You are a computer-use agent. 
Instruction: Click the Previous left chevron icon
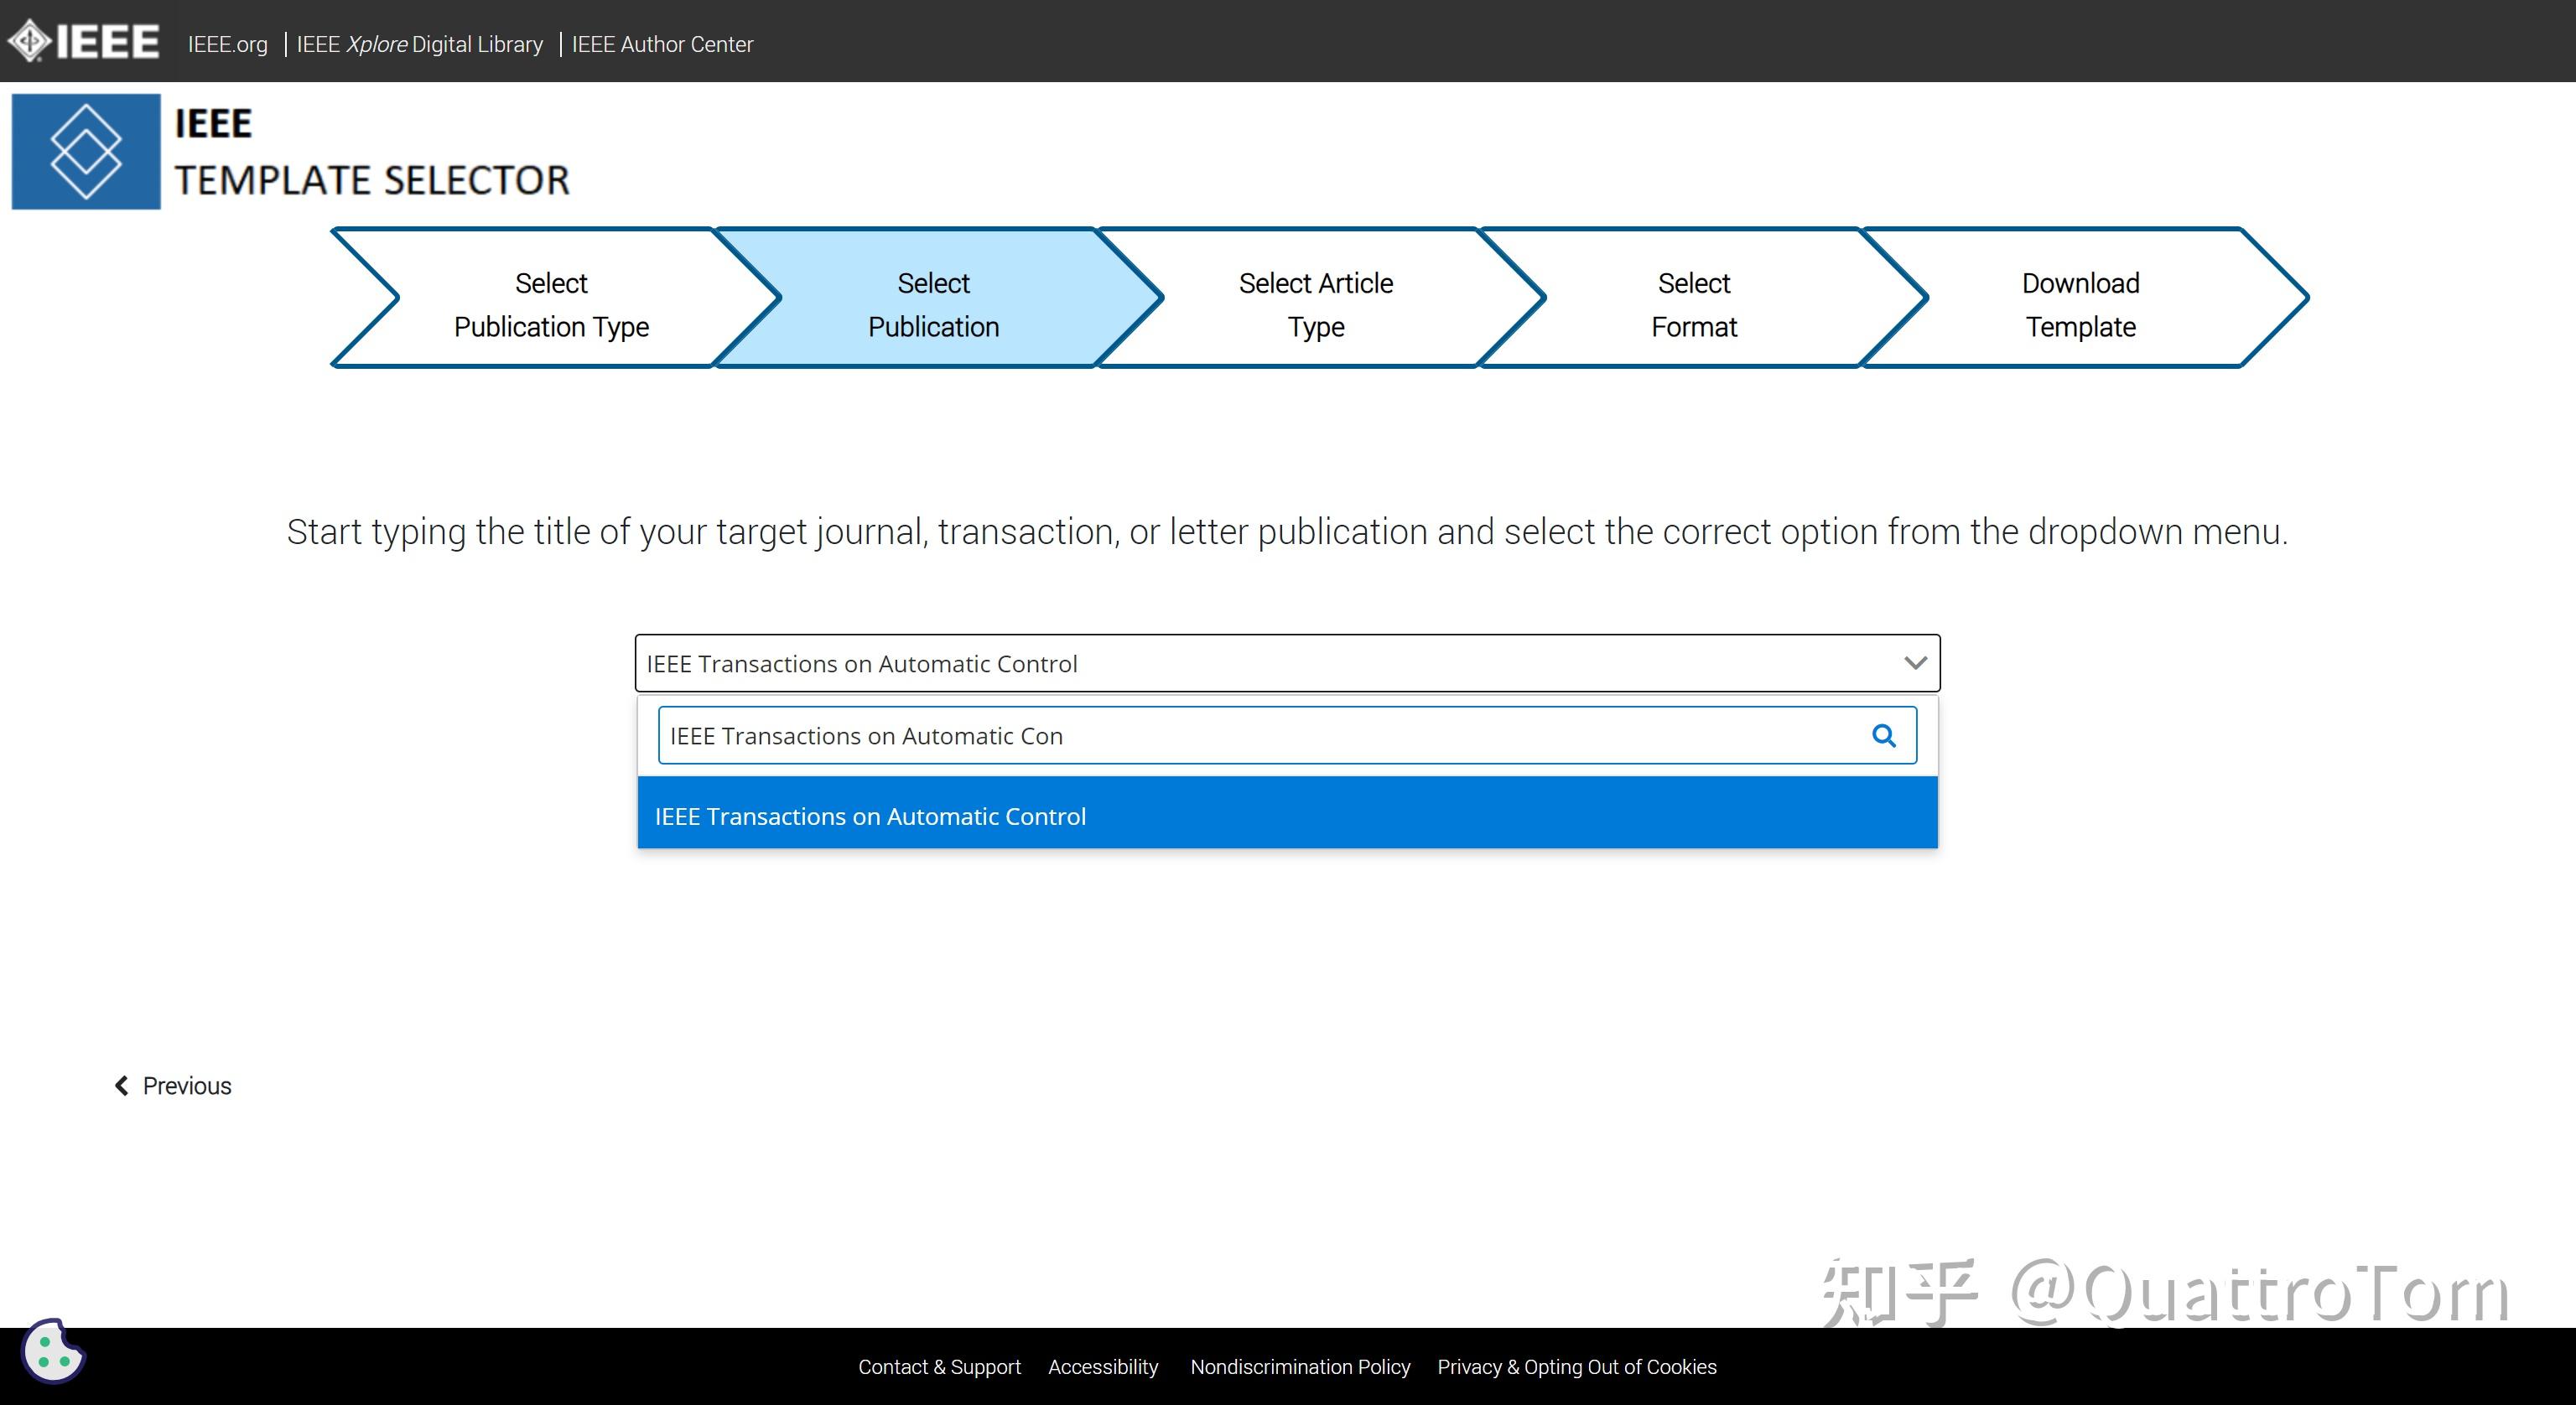coord(122,1086)
